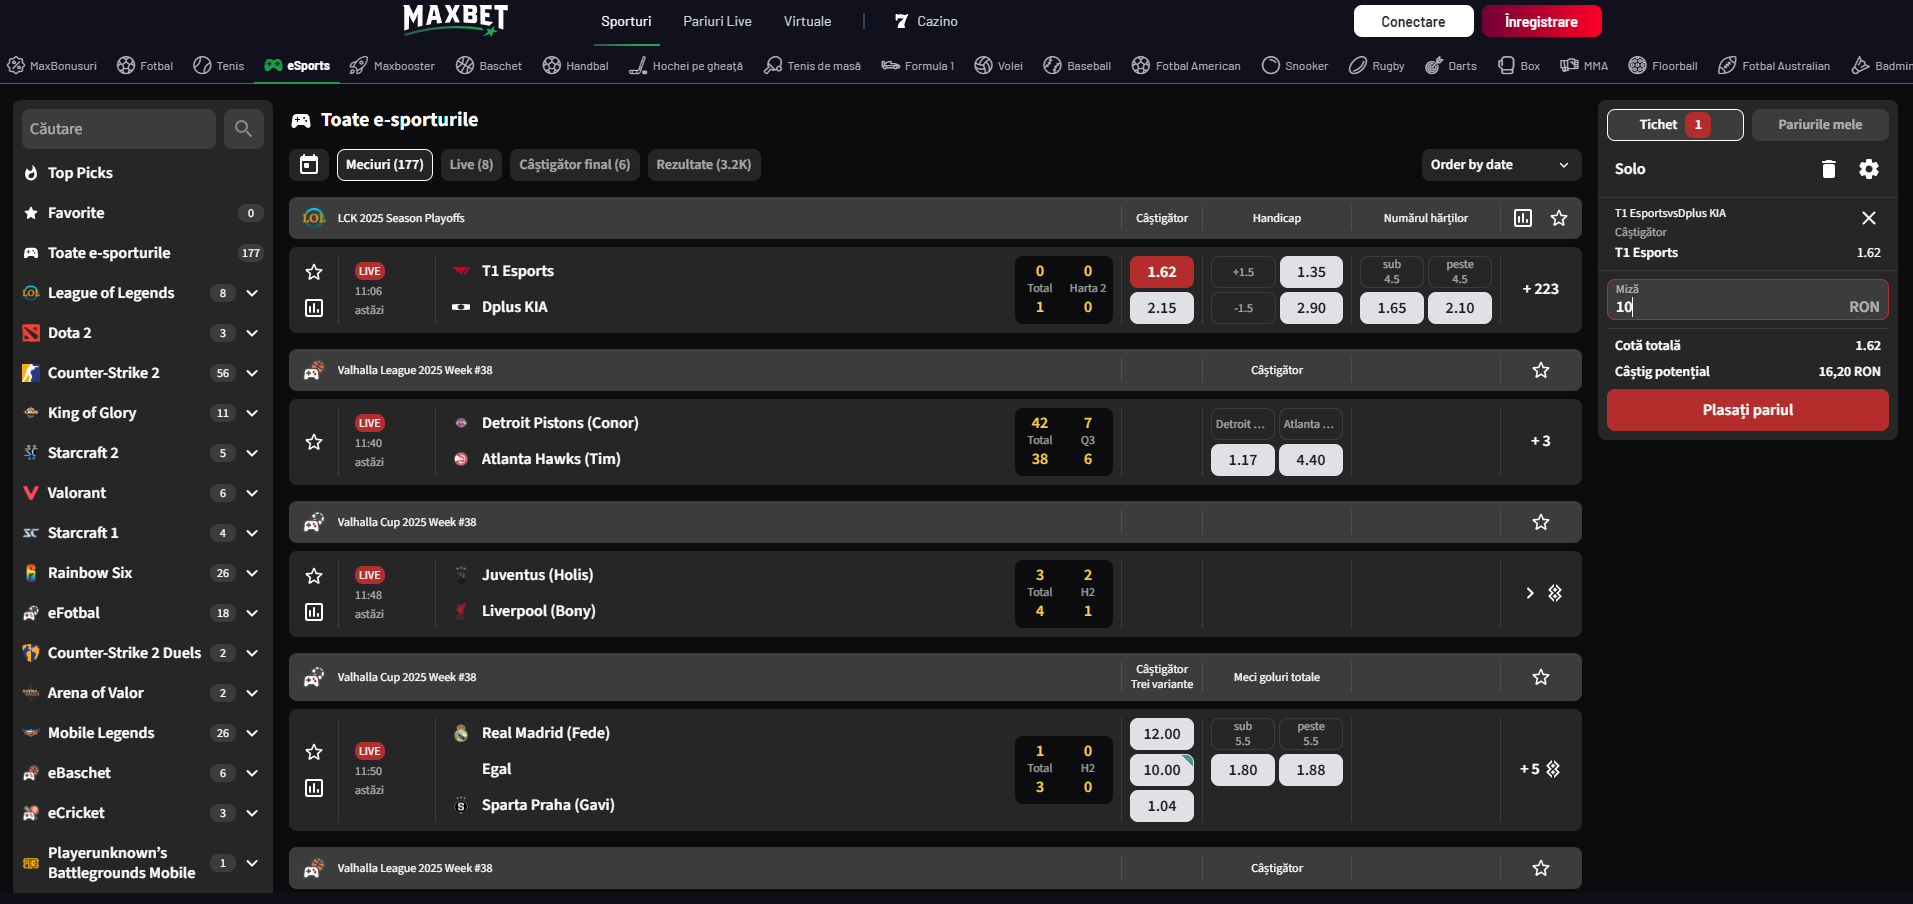
Task: Expand Counter-Strike 2 category
Action: pyautogui.click(x=252, y=373)
